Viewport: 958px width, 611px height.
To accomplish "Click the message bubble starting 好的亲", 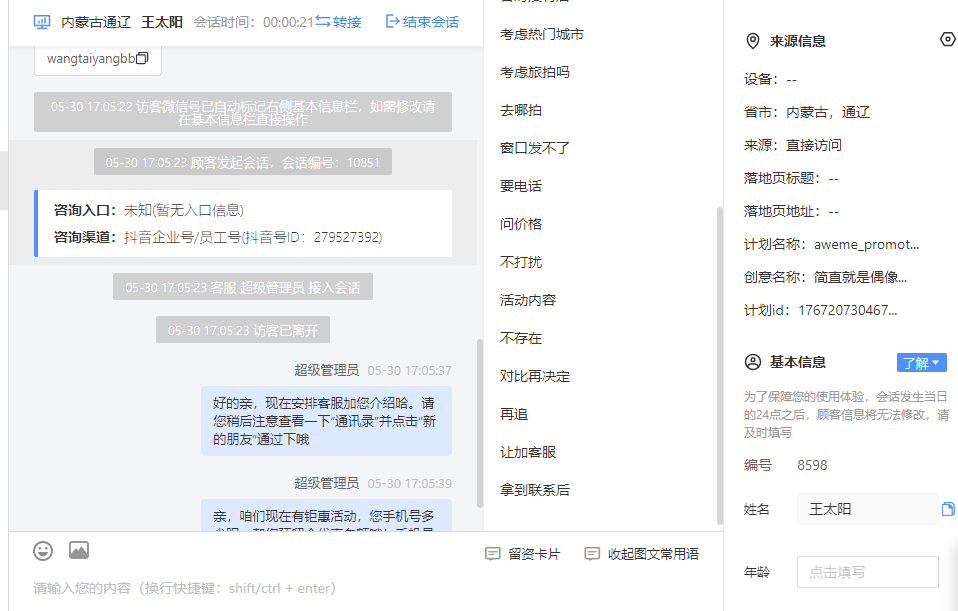I will point(326,421).
